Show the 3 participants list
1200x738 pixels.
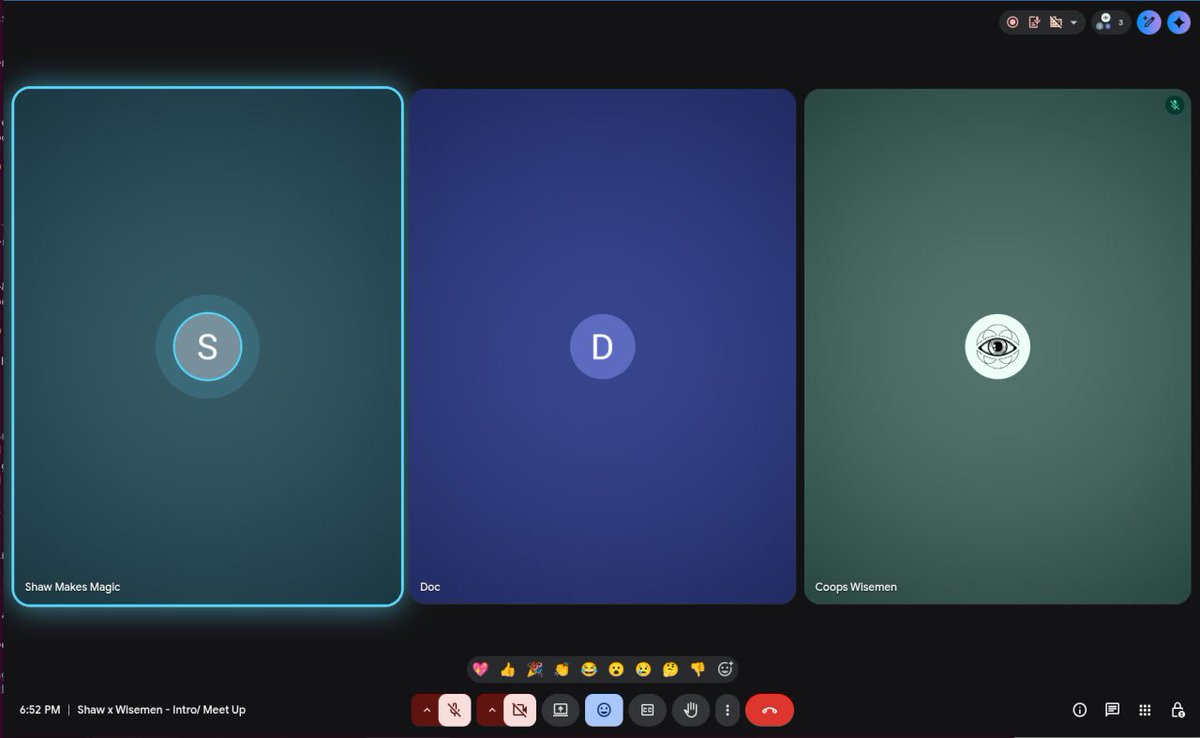[x=1111, y=22]
